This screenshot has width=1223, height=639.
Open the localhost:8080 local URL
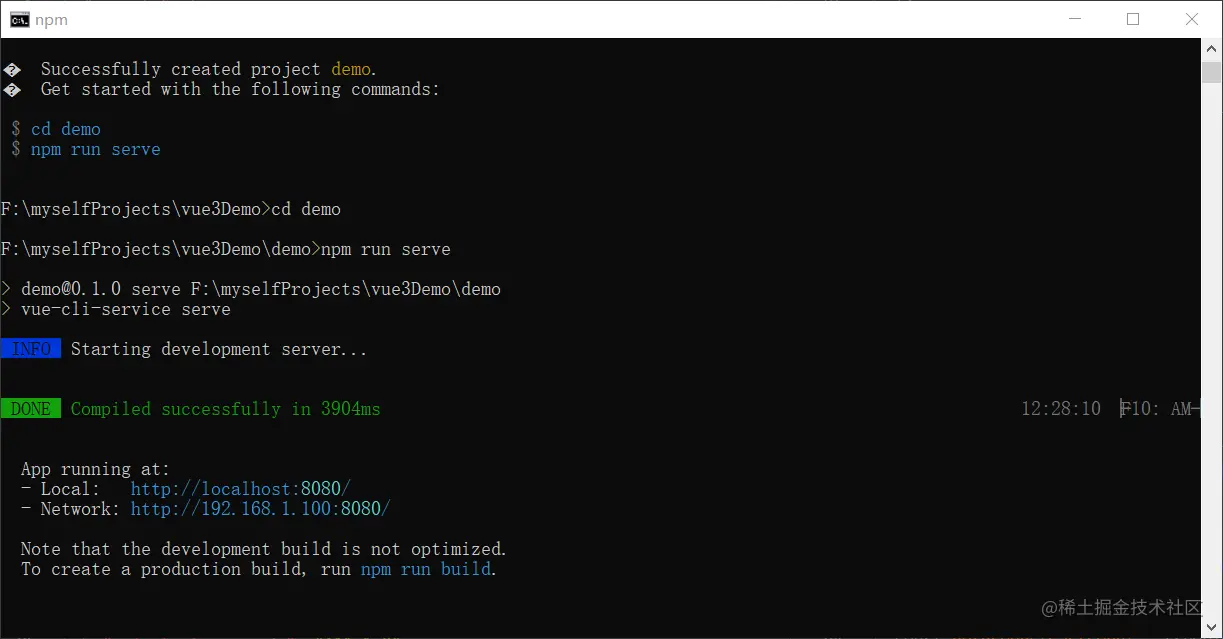coord(241,489)
